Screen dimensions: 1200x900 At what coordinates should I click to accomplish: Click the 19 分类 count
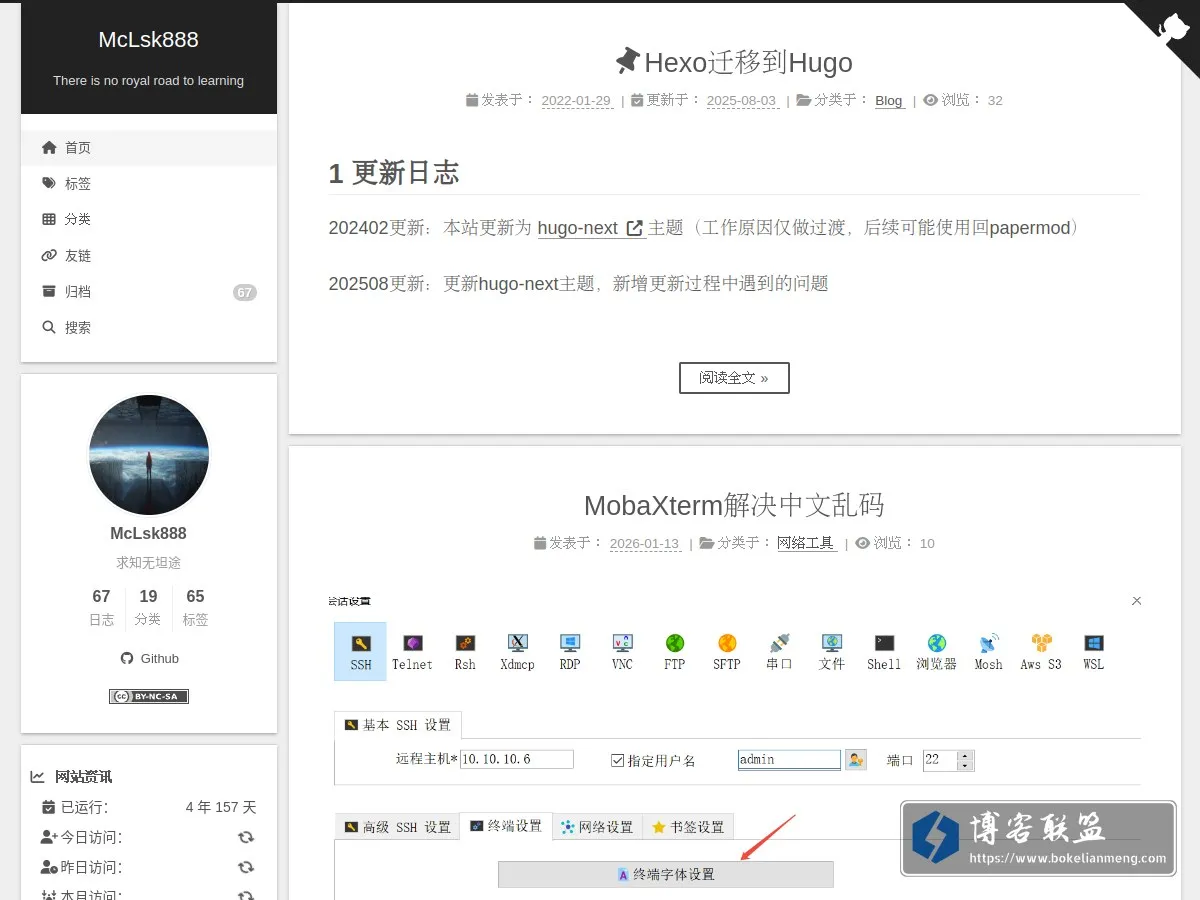click(x=148, y=607)
